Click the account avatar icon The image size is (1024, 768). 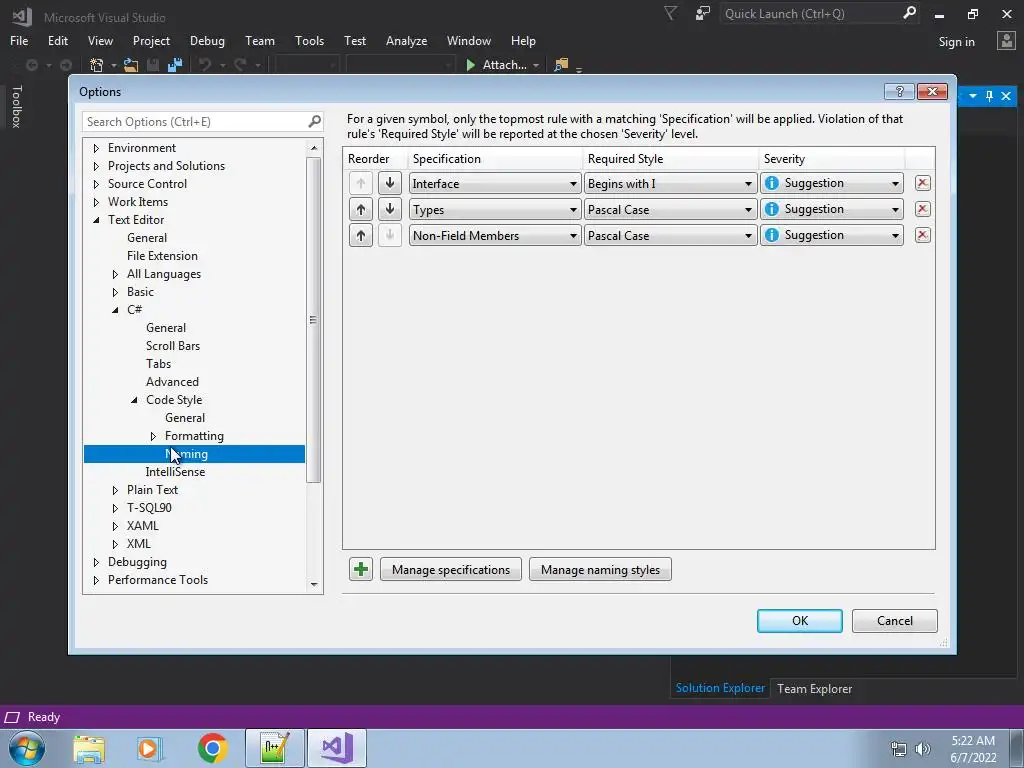coord(1006,41)
